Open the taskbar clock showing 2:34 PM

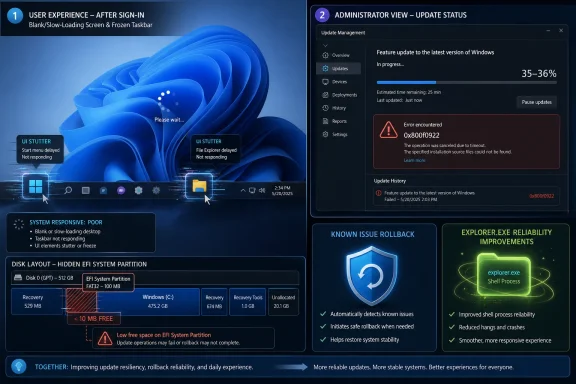pos(282,191)
